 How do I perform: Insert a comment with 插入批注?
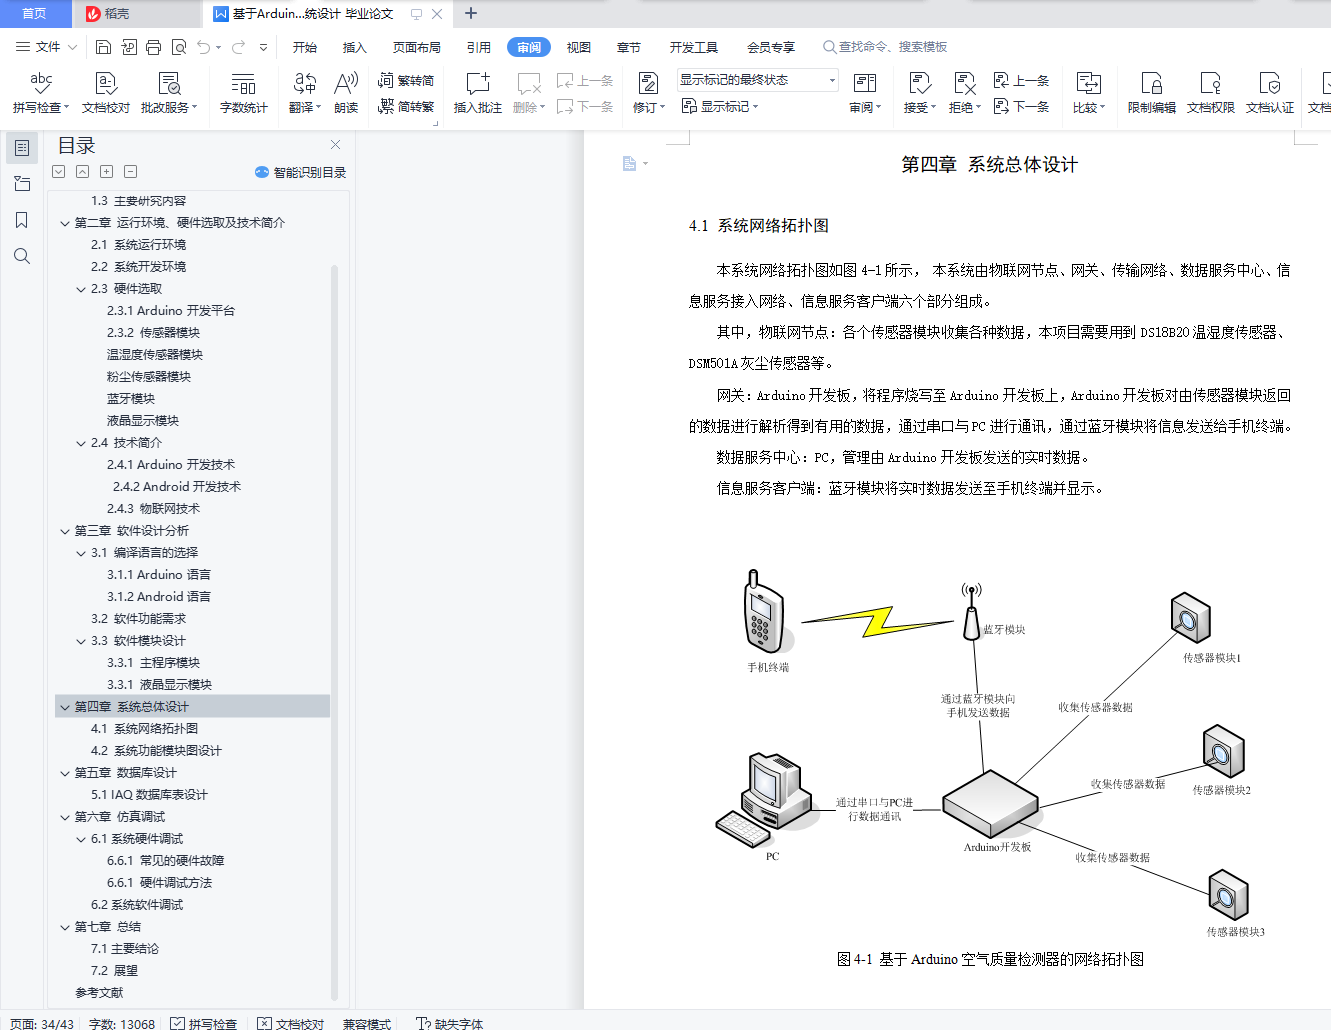point(478,92)
